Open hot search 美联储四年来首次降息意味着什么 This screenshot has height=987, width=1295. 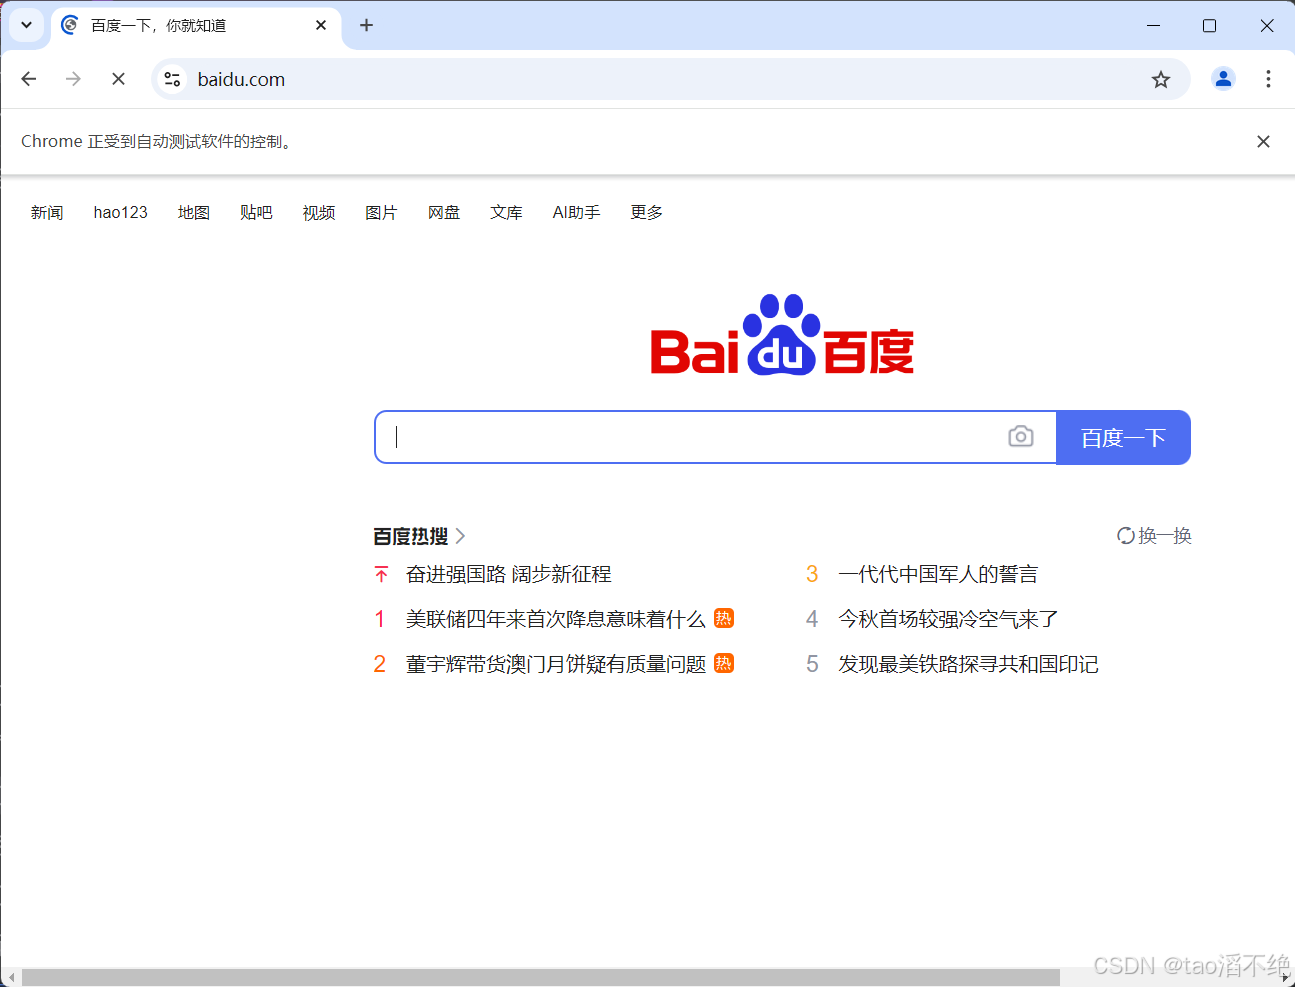click(555, 620)
